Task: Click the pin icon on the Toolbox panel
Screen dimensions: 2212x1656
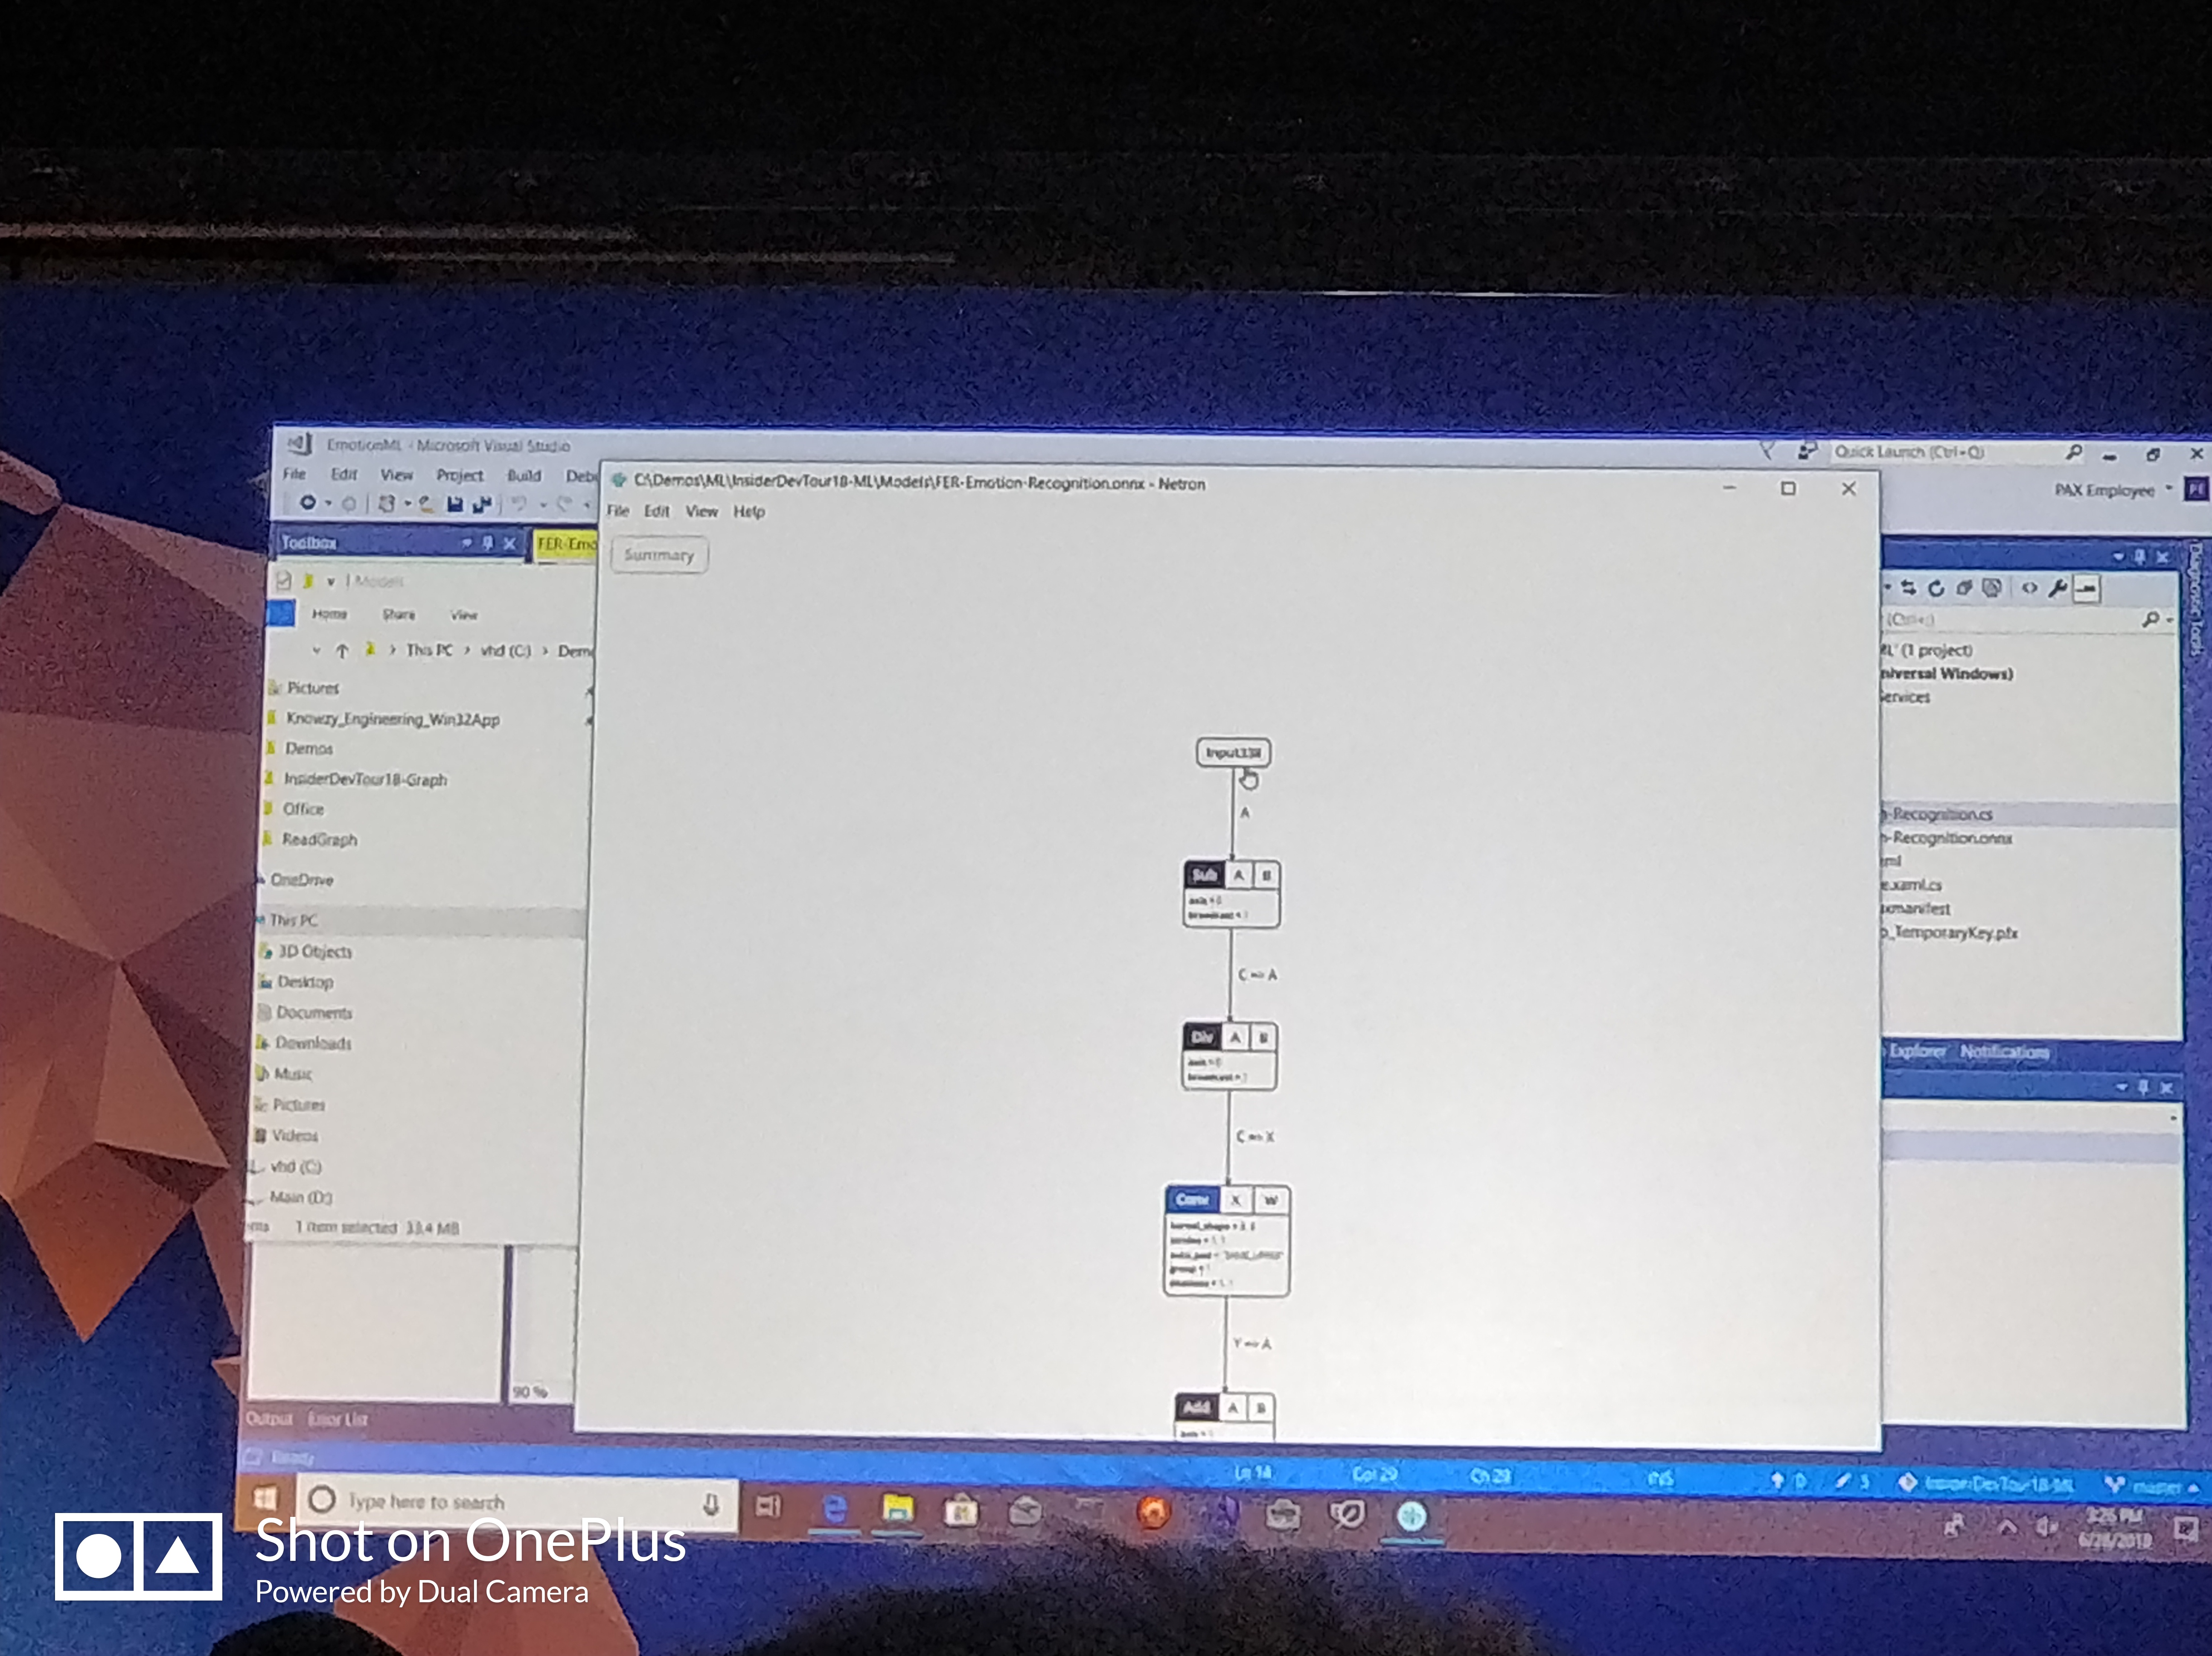Action: pyautogui.click(x=488, y=542)
